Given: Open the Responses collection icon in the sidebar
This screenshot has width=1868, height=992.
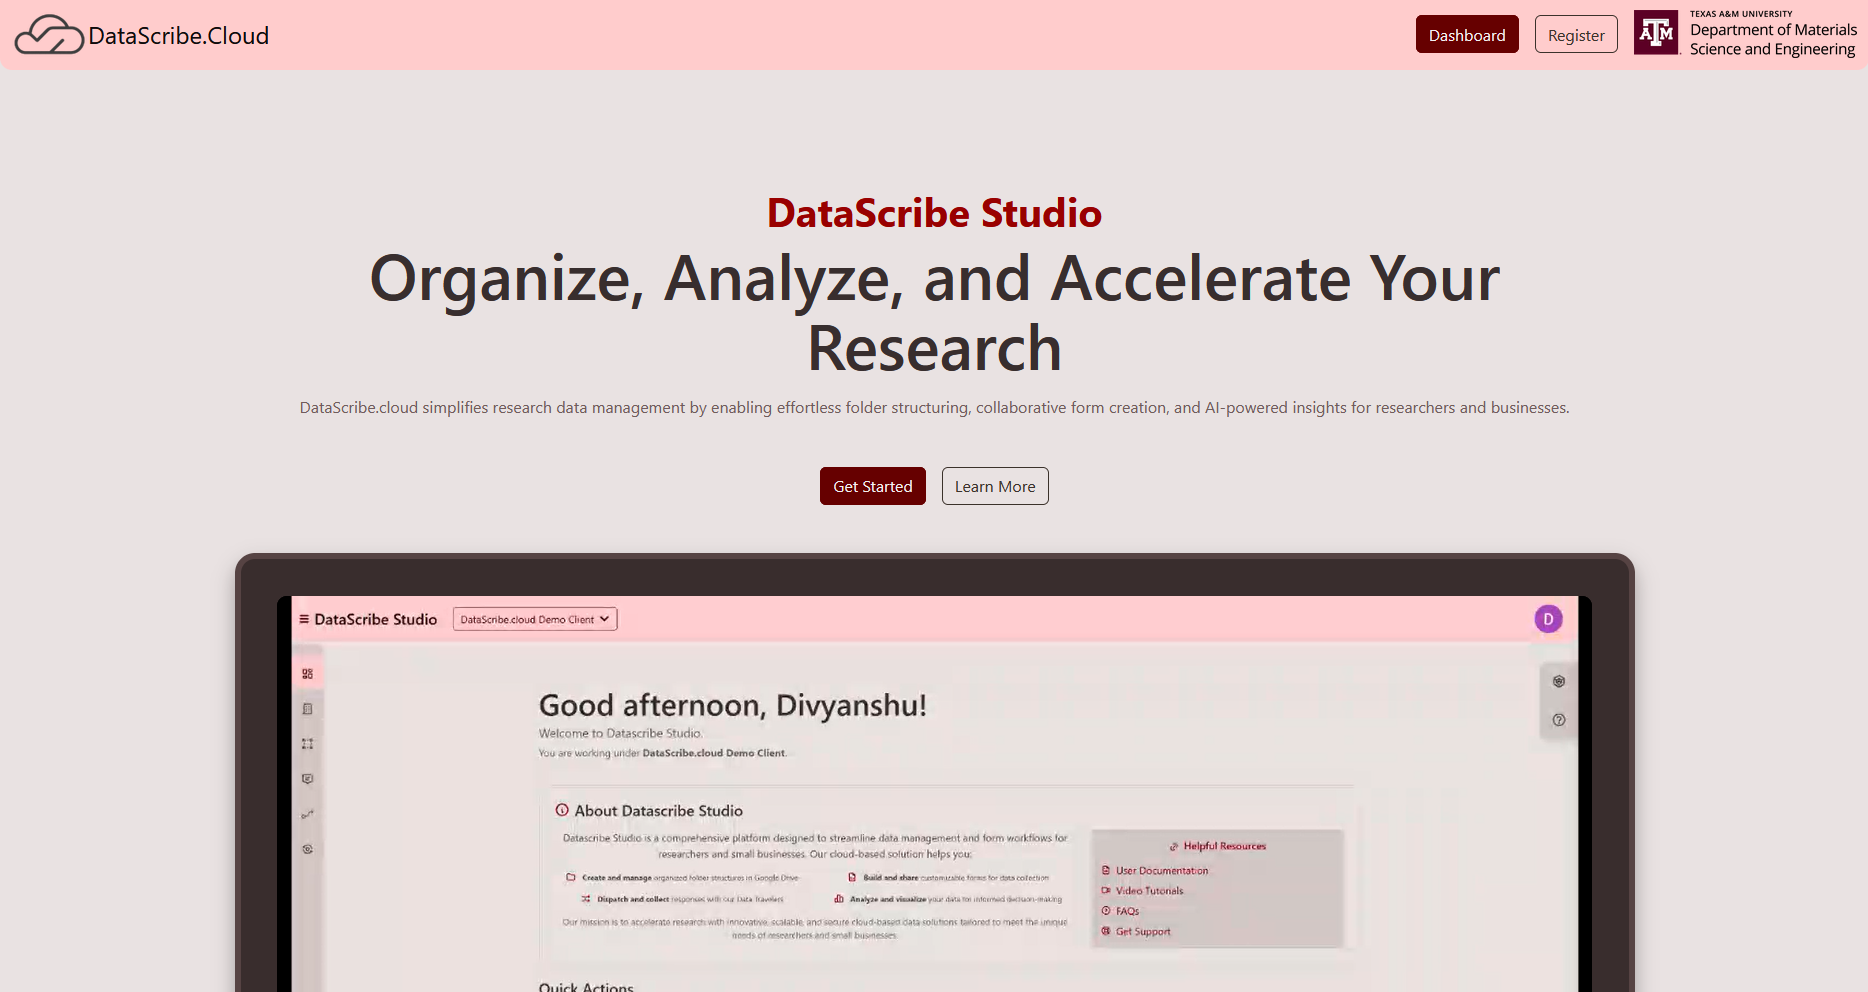Looking at the screenshot, I should coord(307,778).
